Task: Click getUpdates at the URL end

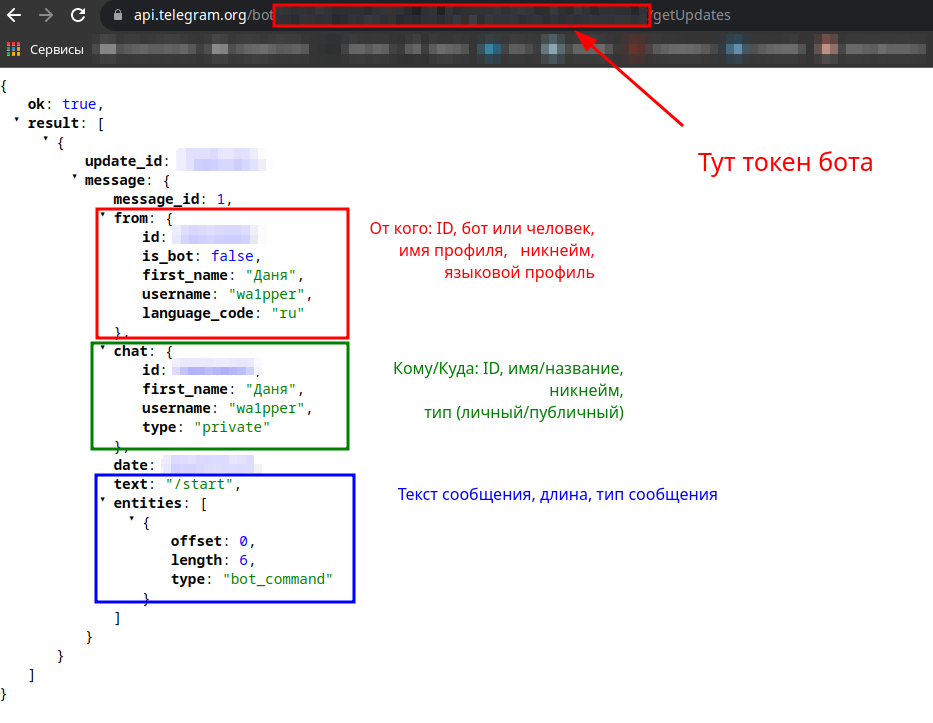Action: (x=692, y=15)
